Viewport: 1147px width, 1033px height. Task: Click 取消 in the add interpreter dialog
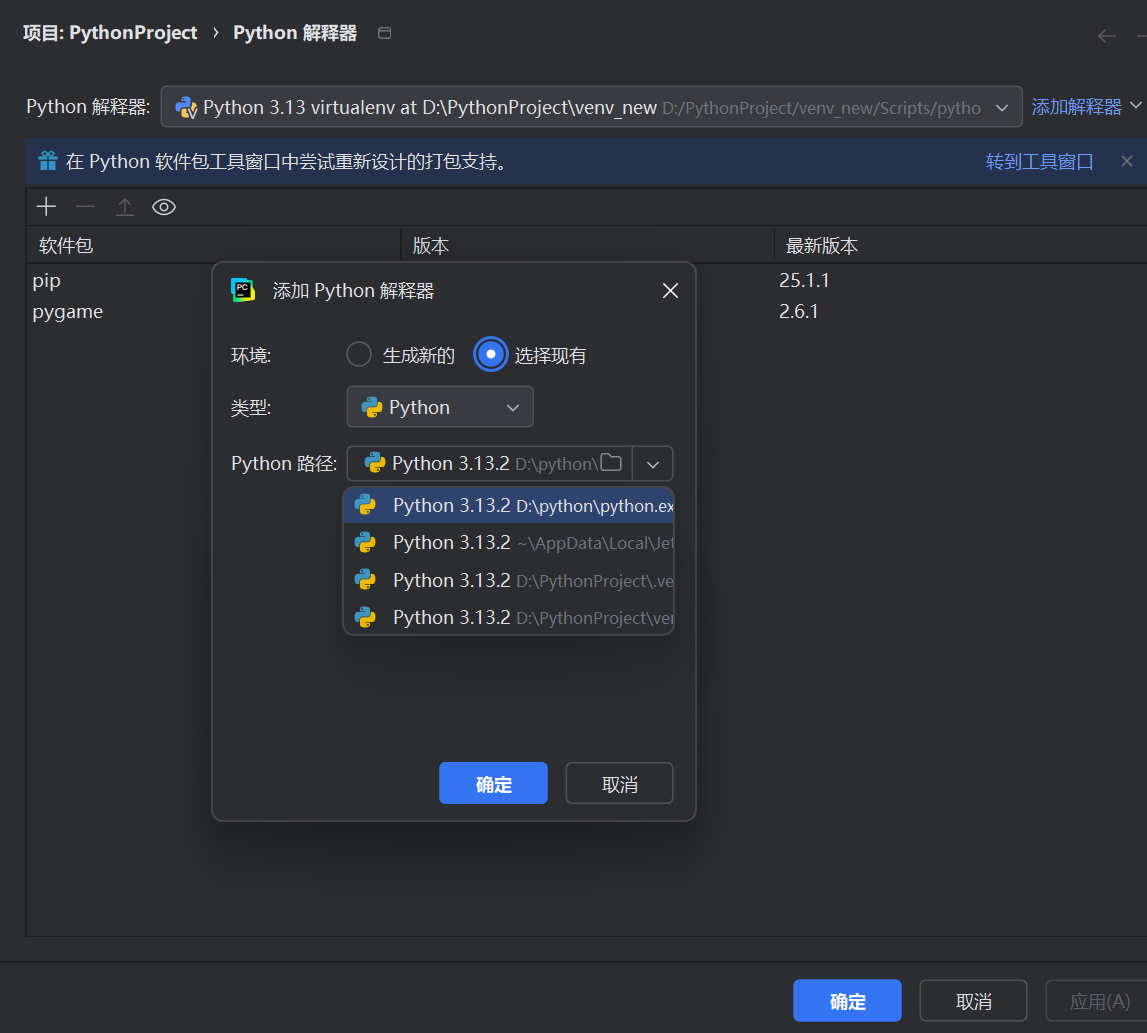coord(619,784)
